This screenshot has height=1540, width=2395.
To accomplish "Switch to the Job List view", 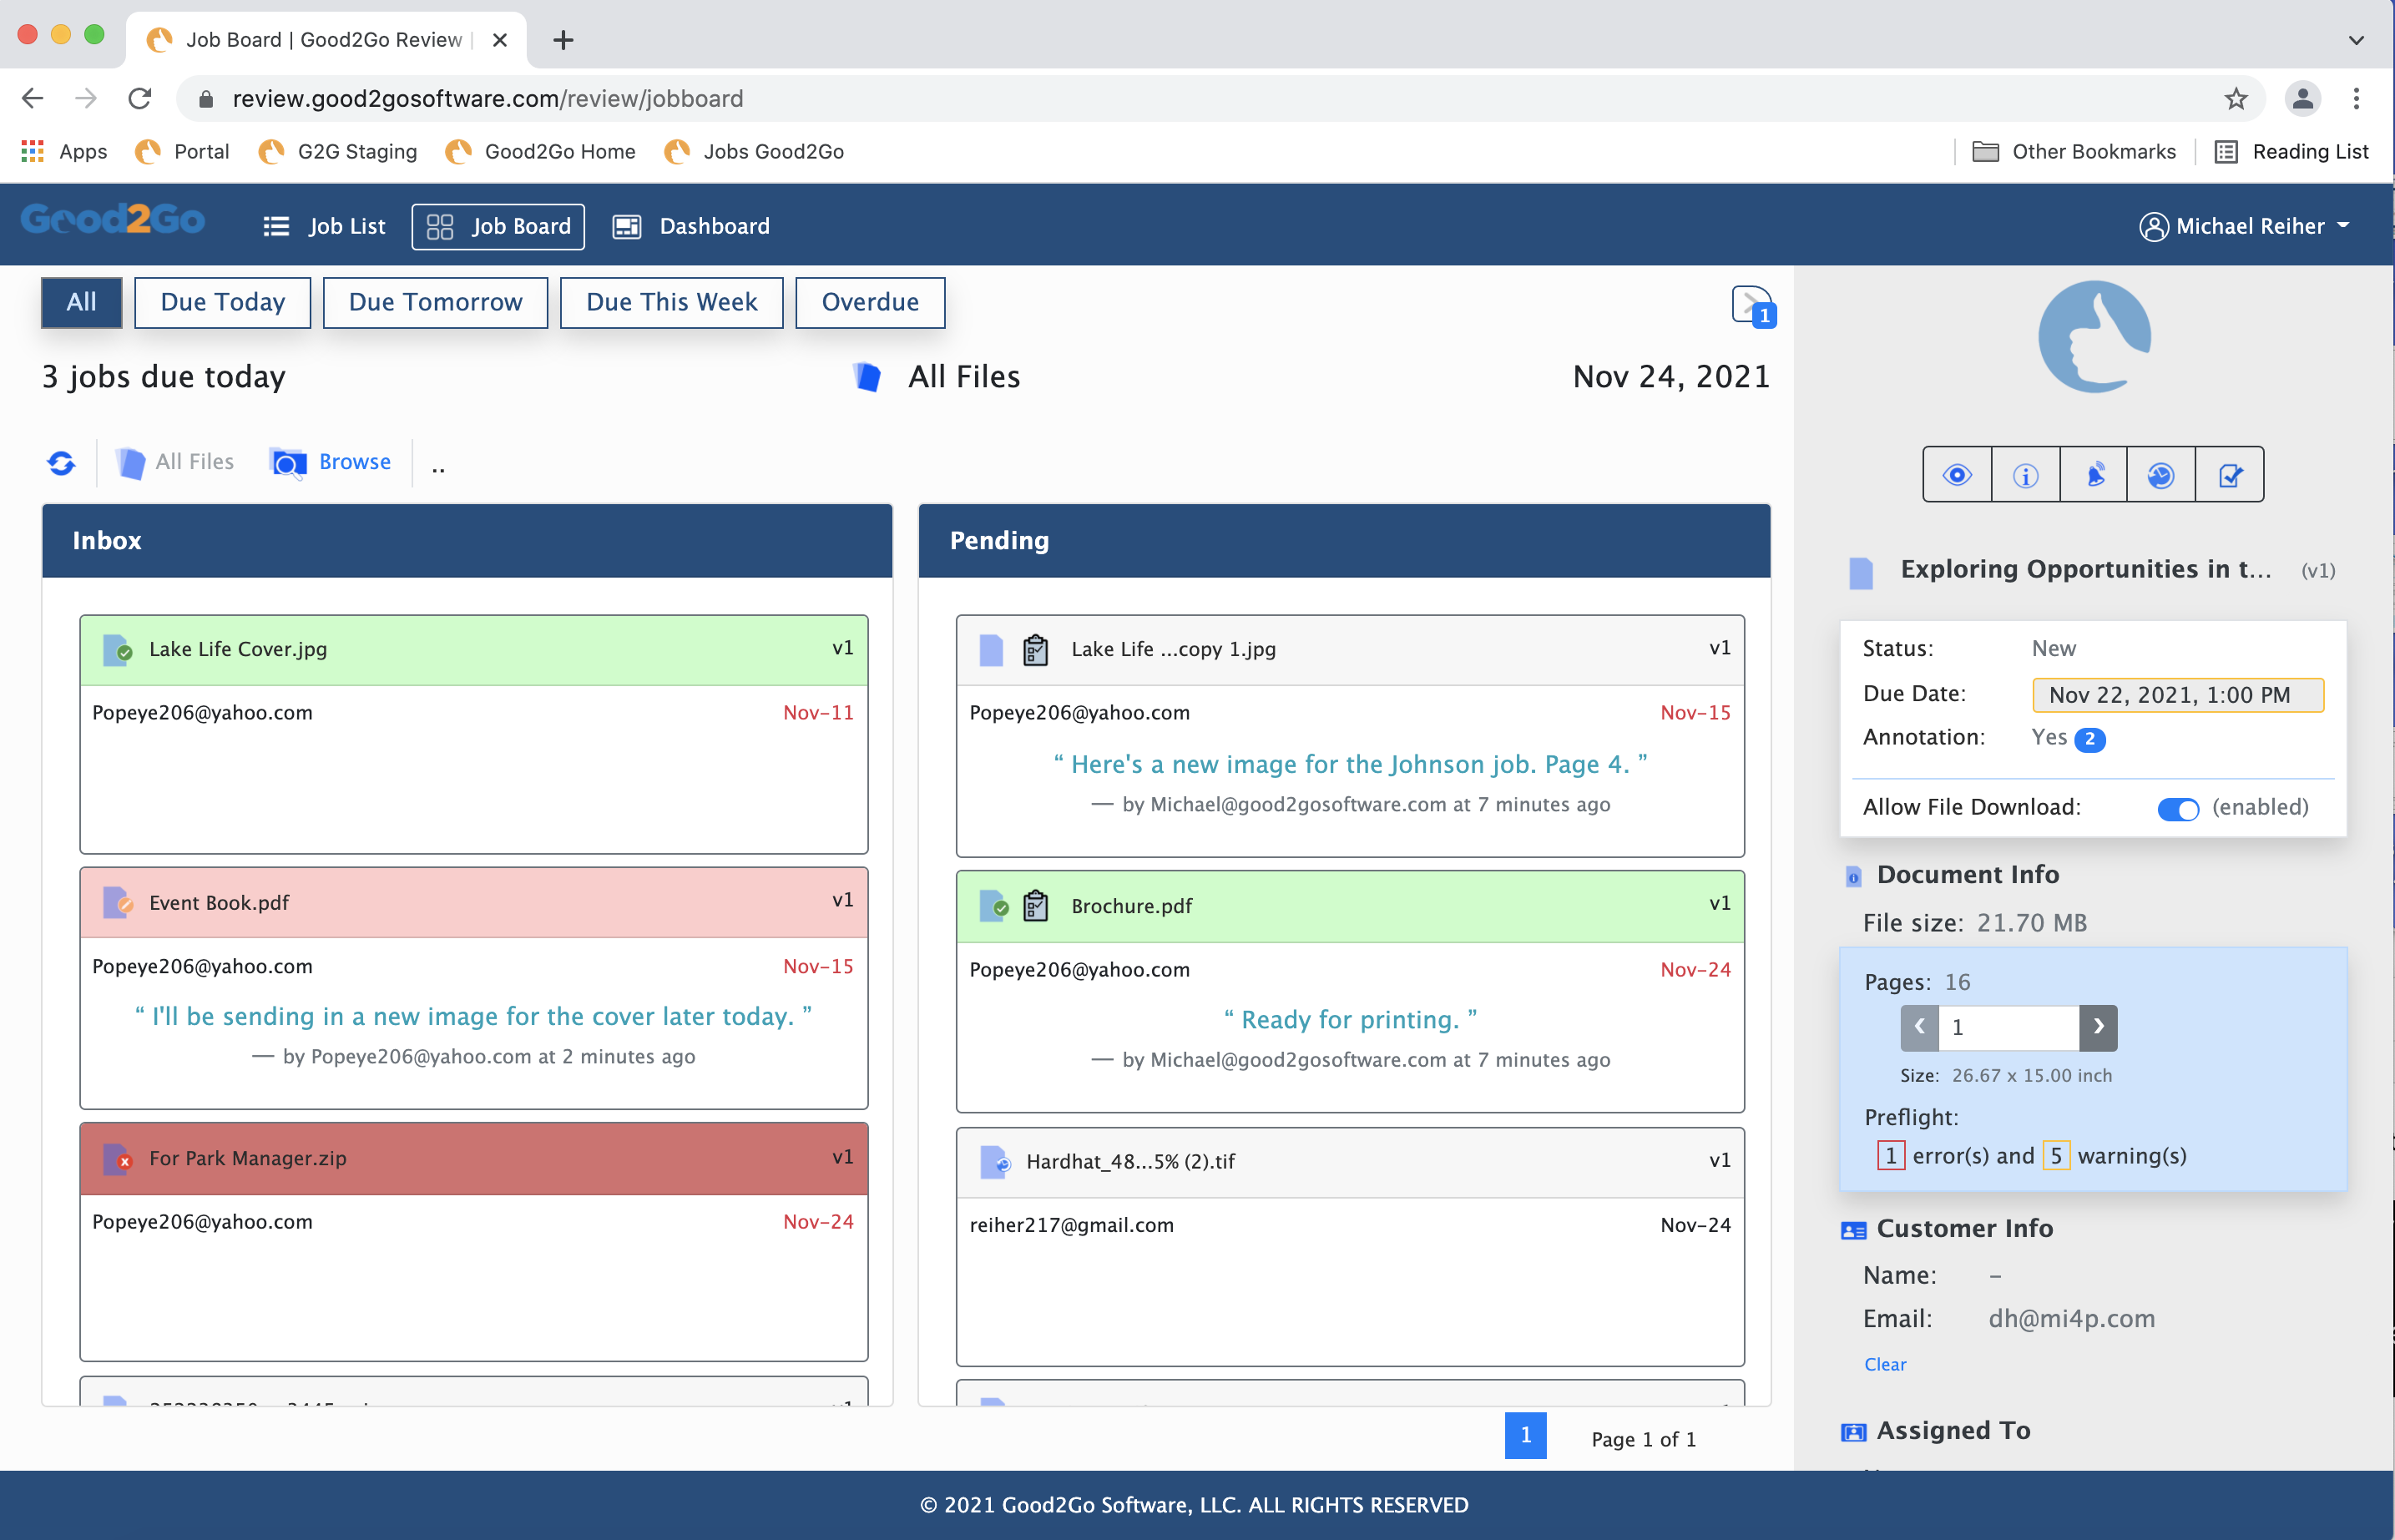I will pos(324,227).
